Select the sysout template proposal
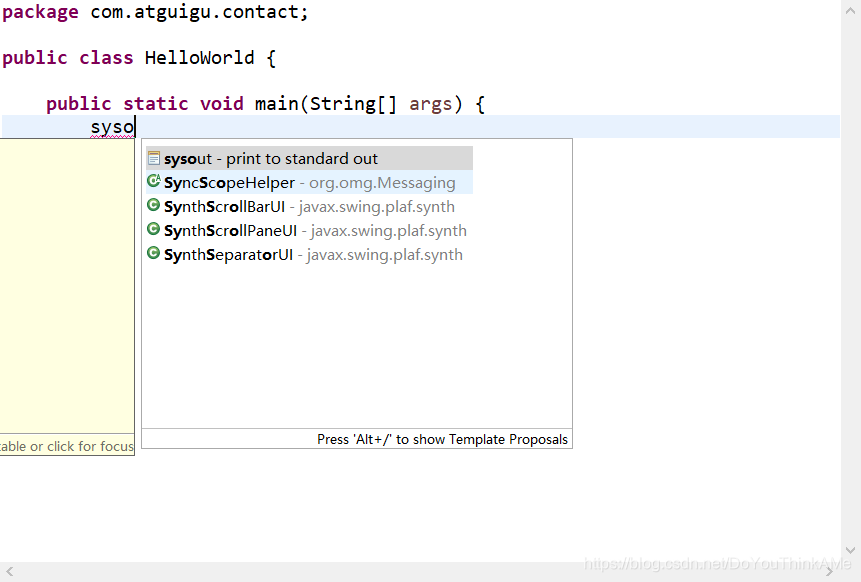861x582 pixels. (309, 158)
